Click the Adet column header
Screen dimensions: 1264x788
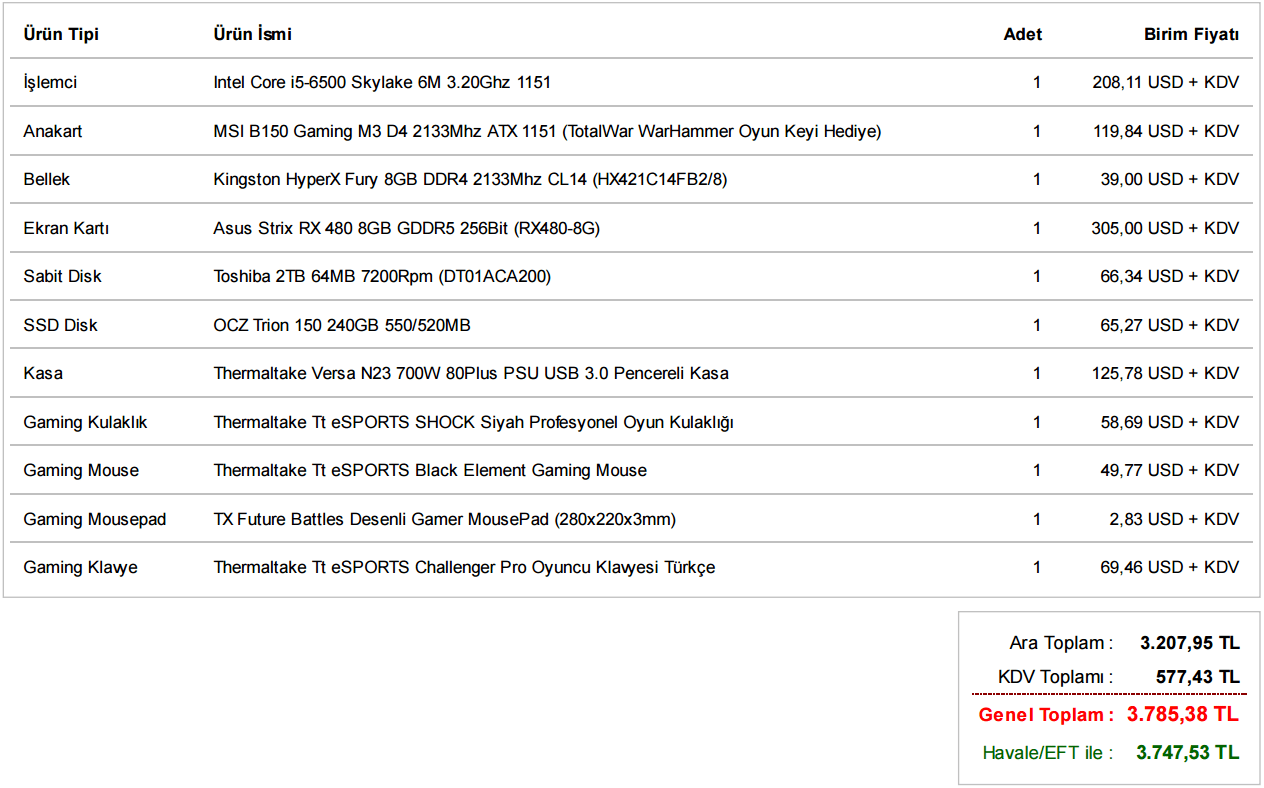coord(1022,34)
